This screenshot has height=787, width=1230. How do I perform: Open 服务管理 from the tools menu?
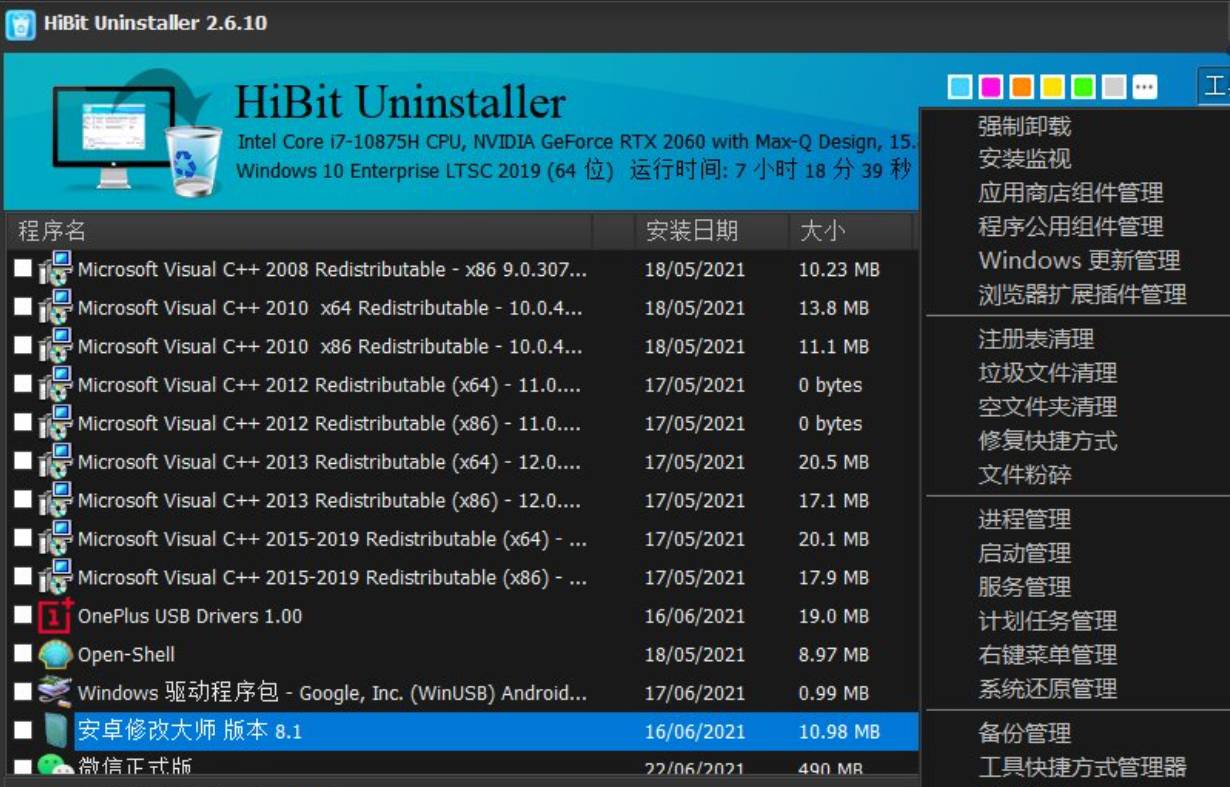1024,587
